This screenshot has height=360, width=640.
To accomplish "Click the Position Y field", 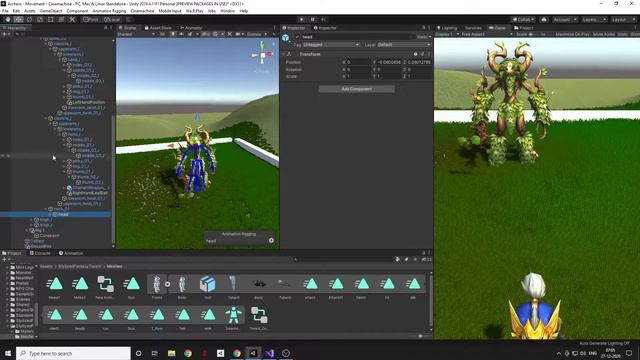I will click(389, 62).
